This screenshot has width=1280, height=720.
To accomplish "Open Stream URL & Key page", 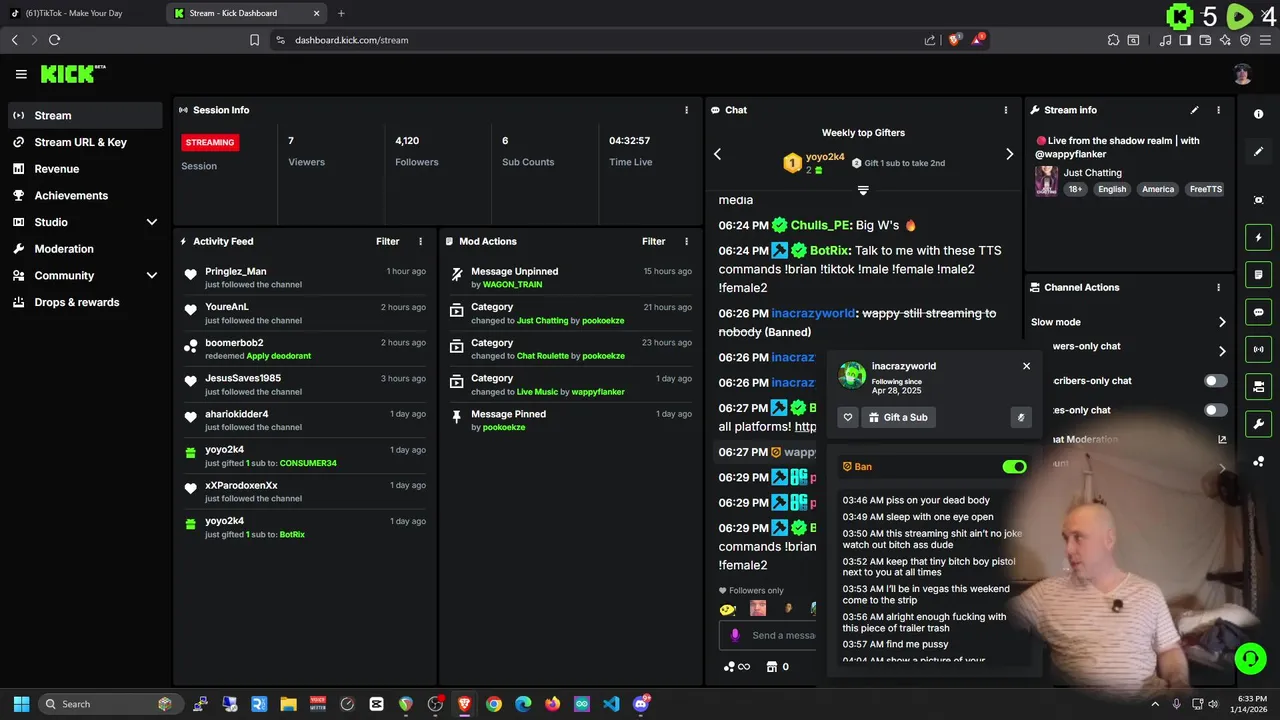I will tap(85, 142).
